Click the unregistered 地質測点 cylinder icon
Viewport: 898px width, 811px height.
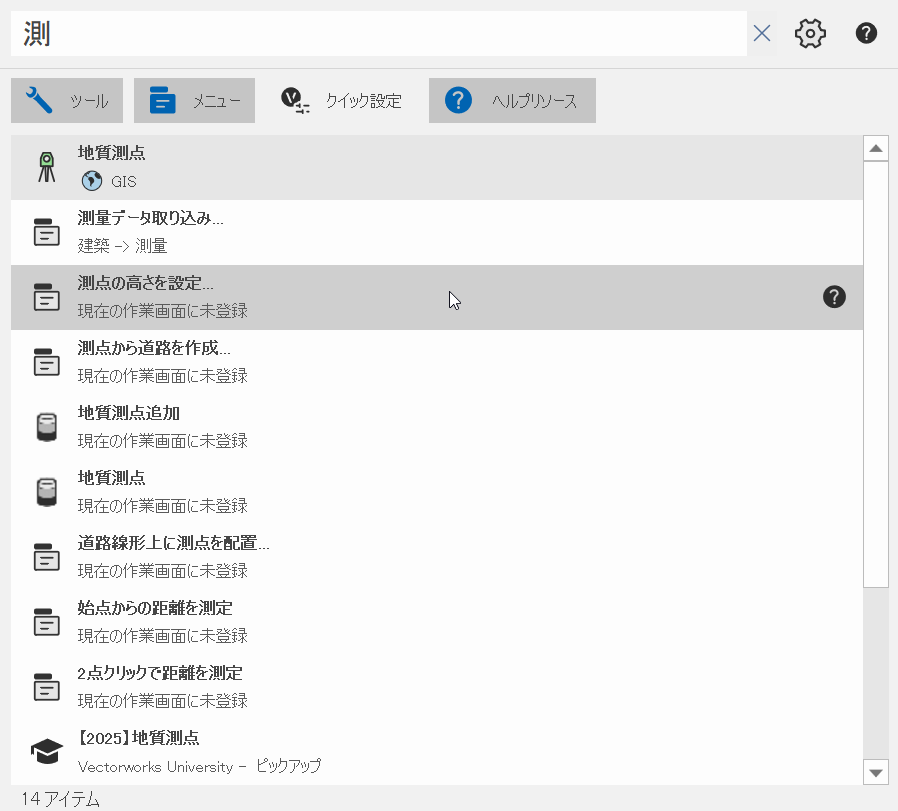46,492
